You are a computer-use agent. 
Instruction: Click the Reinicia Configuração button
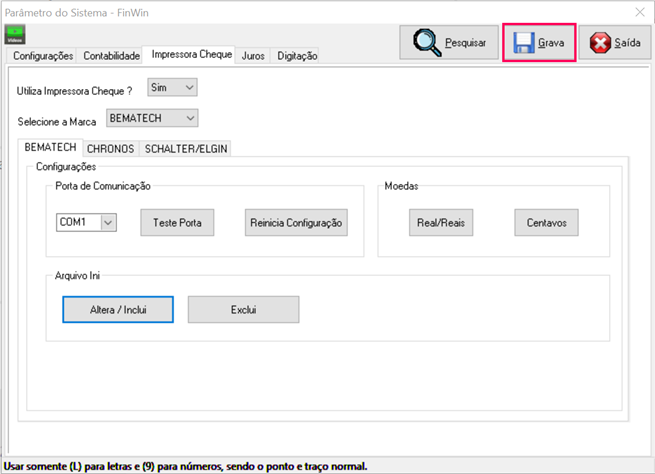296,222
